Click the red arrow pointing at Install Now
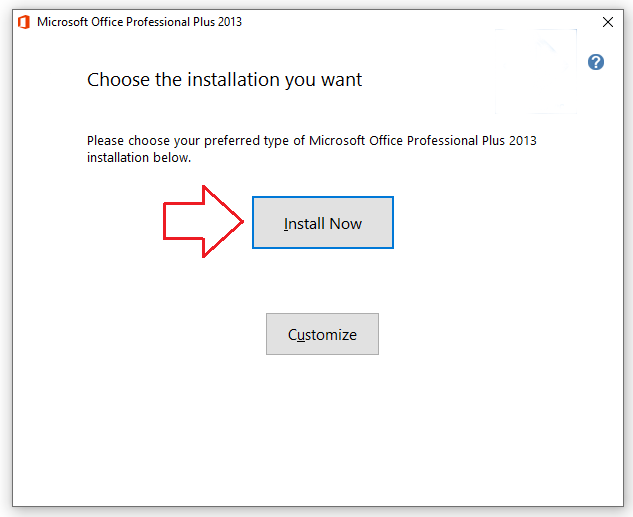Viewport: 633px width, 517px height. (200, 221)
